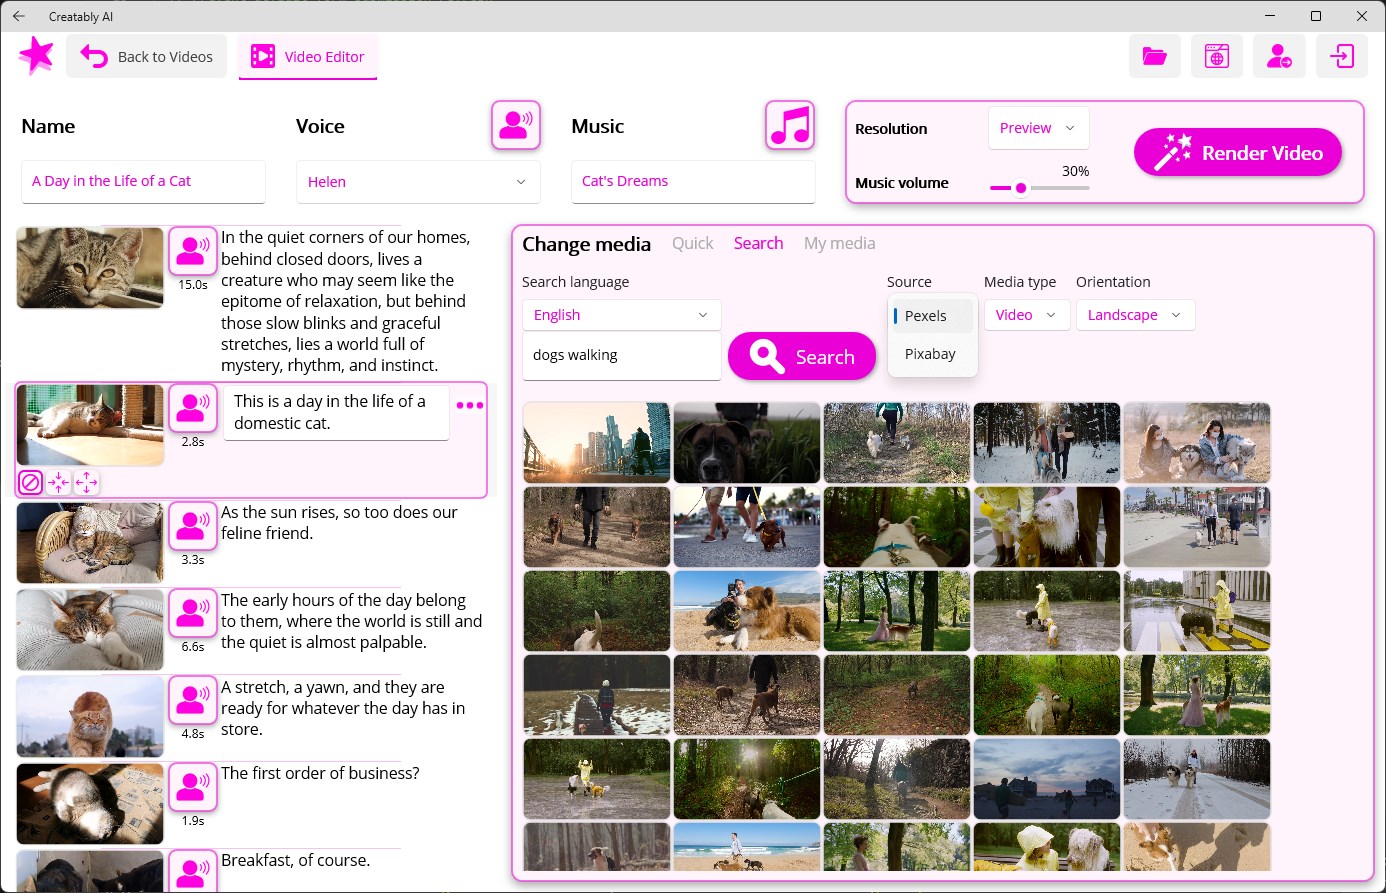Adjust the Music volume slider
This screenshot has height=893, width=1386.
pos(1020,187)
